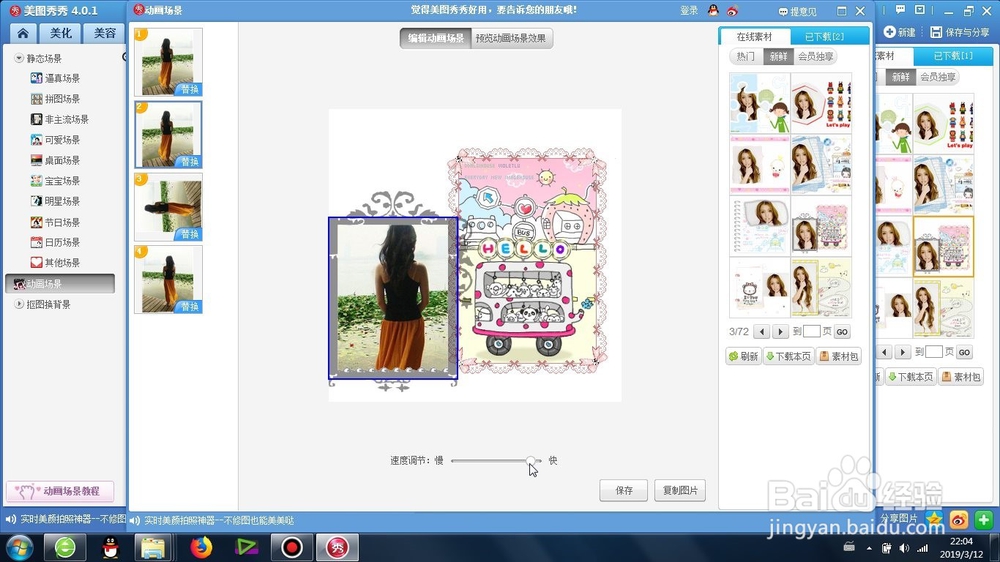1000x562 pixels.
Task: Open the screen recorder taskbar icon
Action: [x=291, y=547]
